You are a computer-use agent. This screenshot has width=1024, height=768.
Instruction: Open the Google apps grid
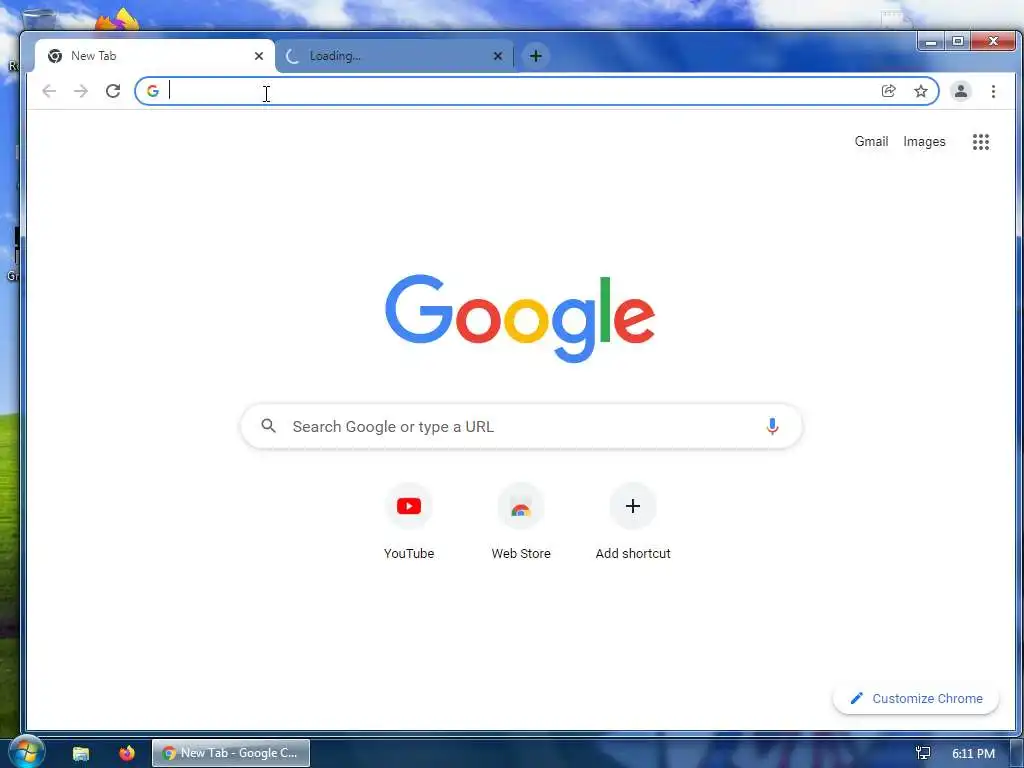[x=981, y=142]
